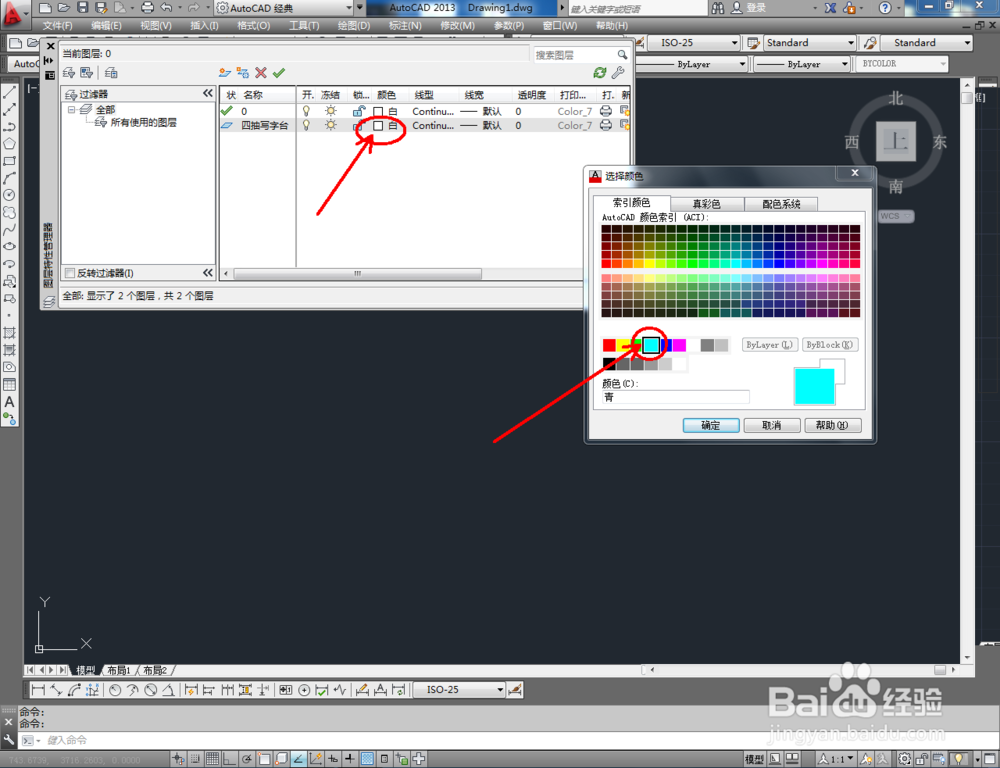This screenshot has width=1000, height=768.
Task: Open layer manager settings wrench icon
Action: 617,73
